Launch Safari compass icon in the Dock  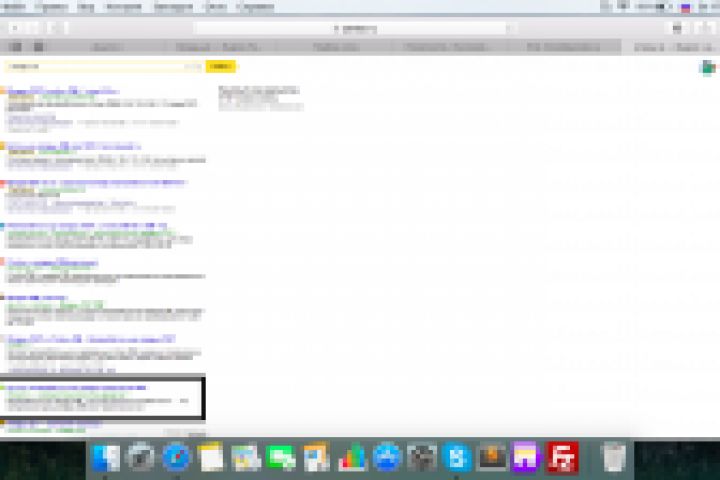176,457
